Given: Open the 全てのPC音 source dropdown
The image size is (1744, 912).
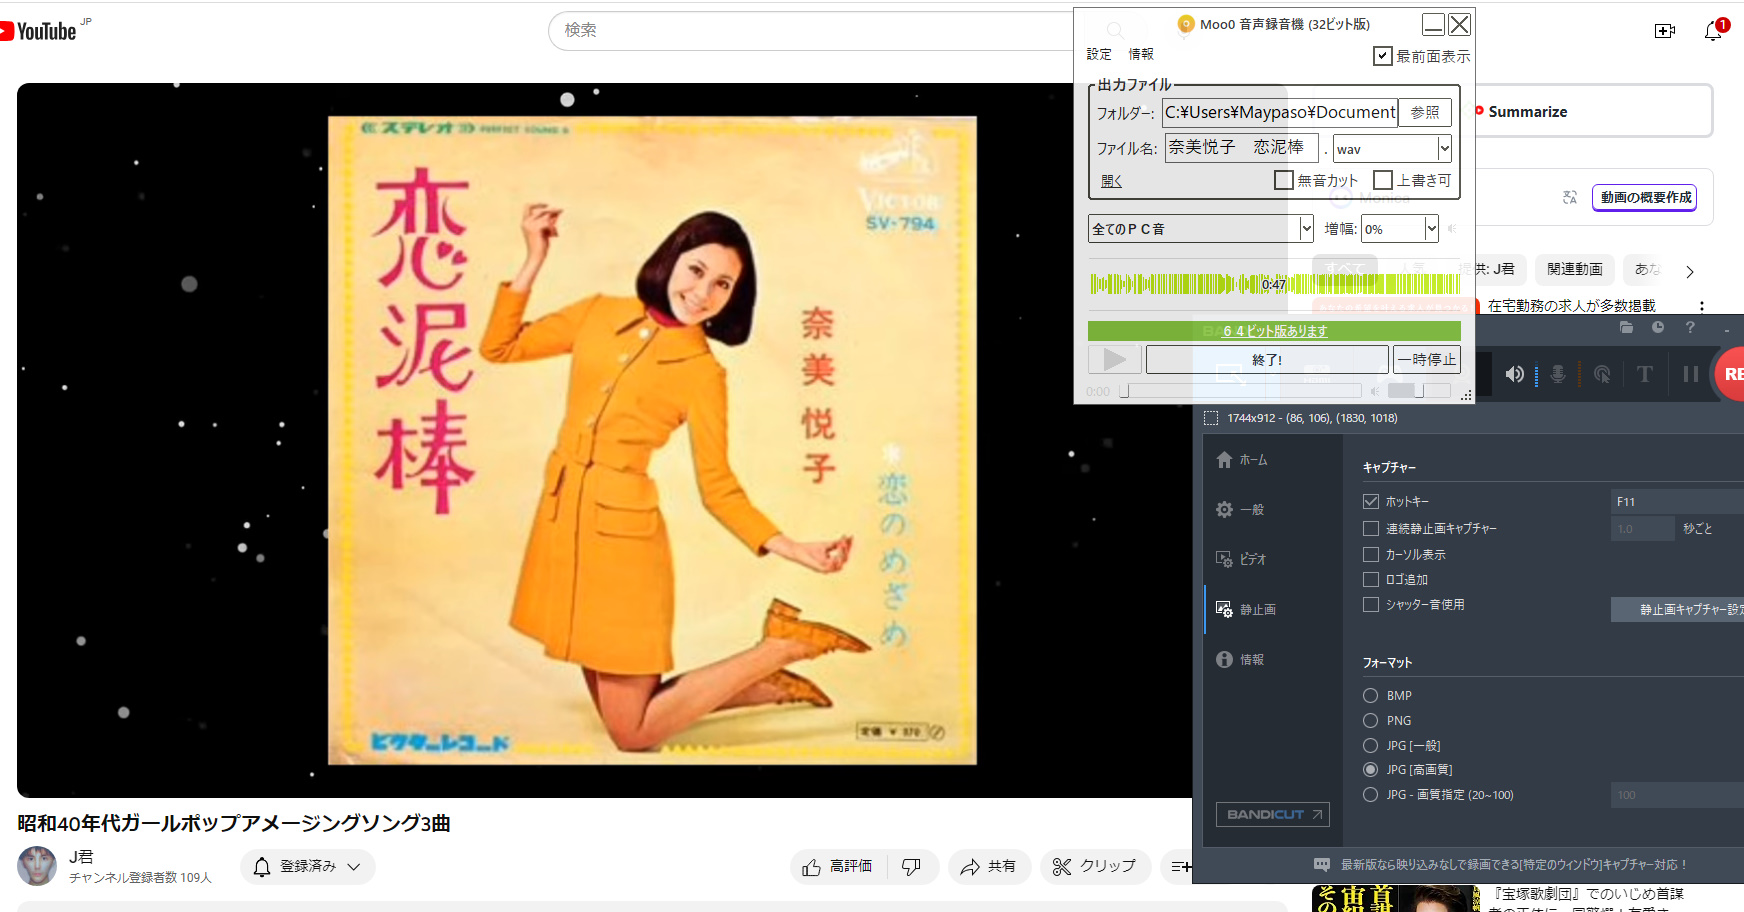Looking at the screenshot, I should [1200, 228].
